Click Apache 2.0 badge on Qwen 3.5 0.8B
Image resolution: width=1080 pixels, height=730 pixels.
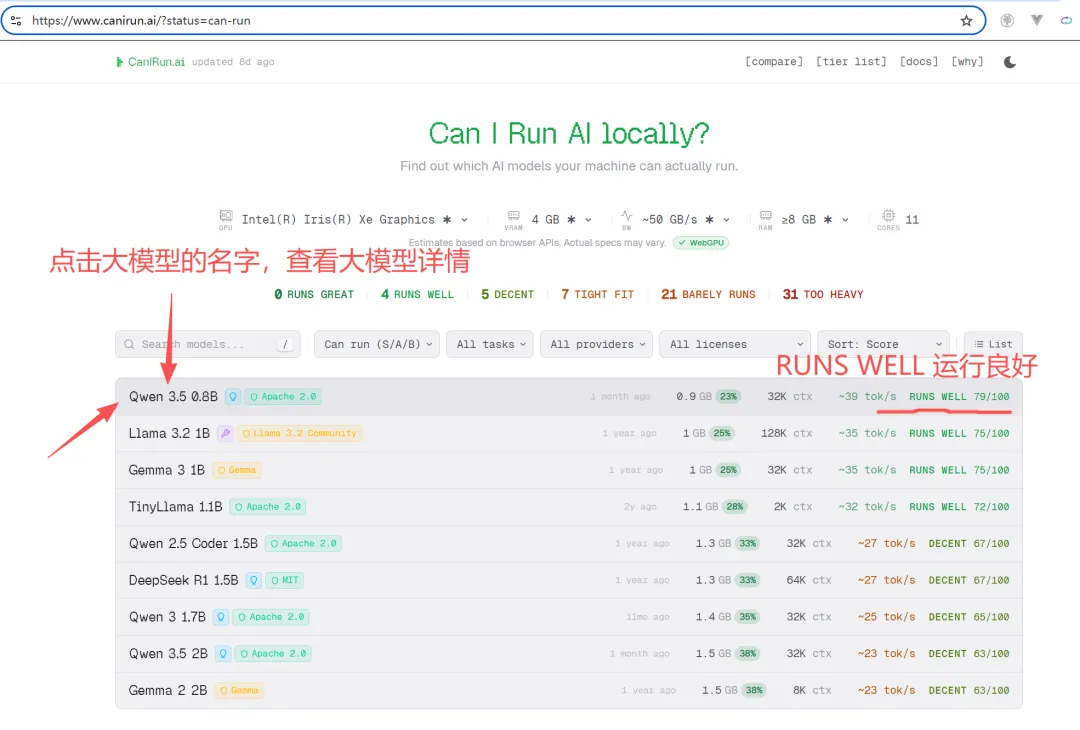click(x=283, y=397)
